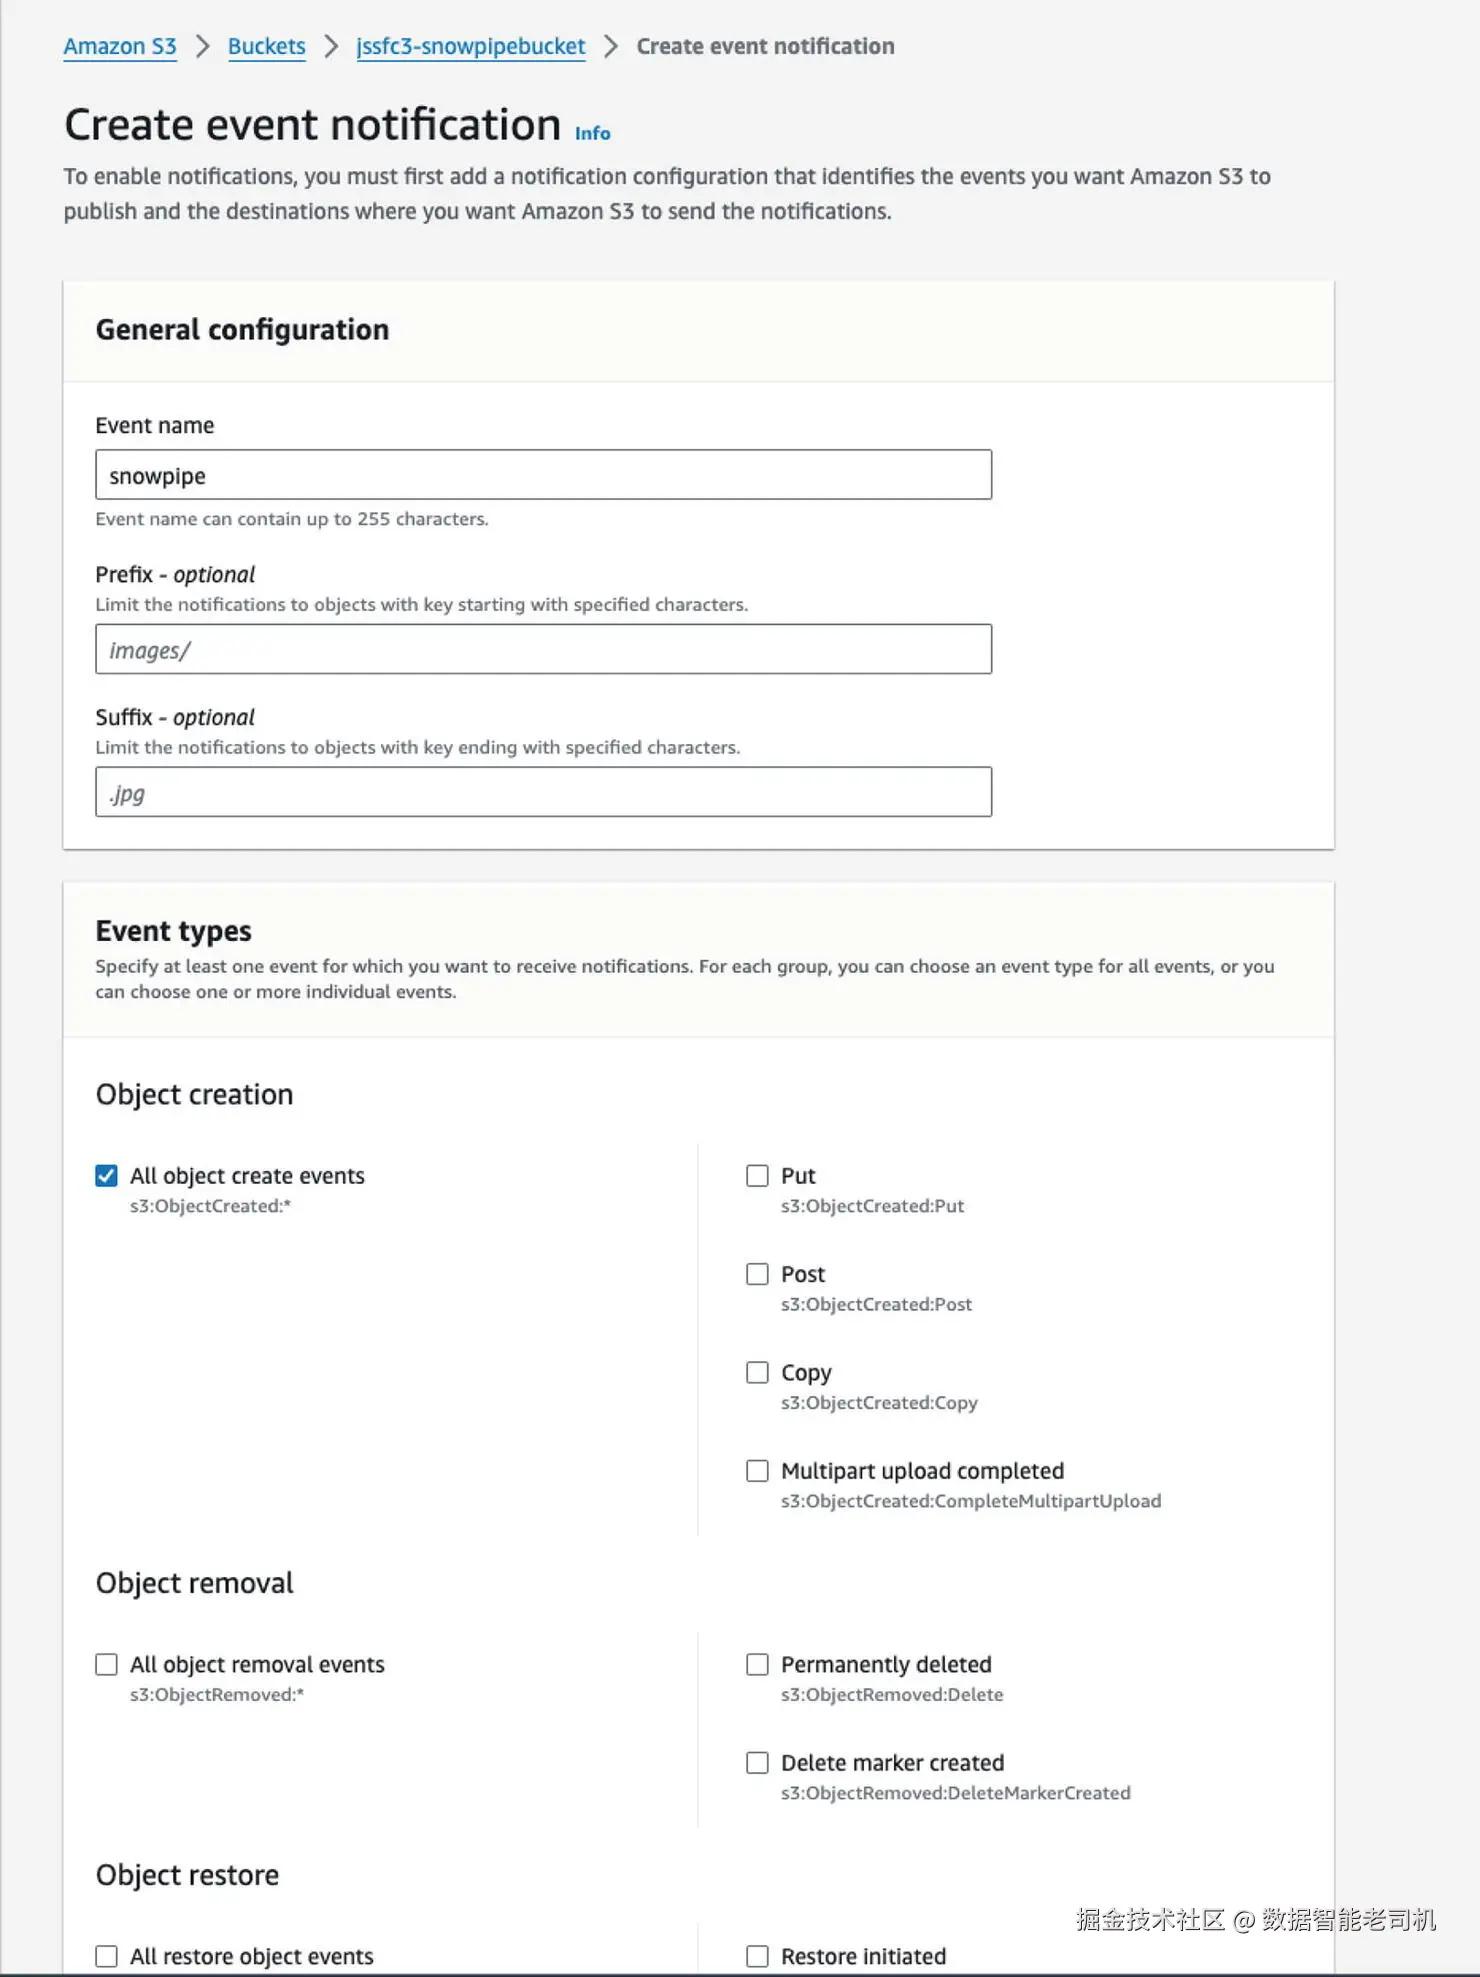Enable All restore object events
The width and height of the screenshot is (1480, 1977).
[x=107, y=1957]
